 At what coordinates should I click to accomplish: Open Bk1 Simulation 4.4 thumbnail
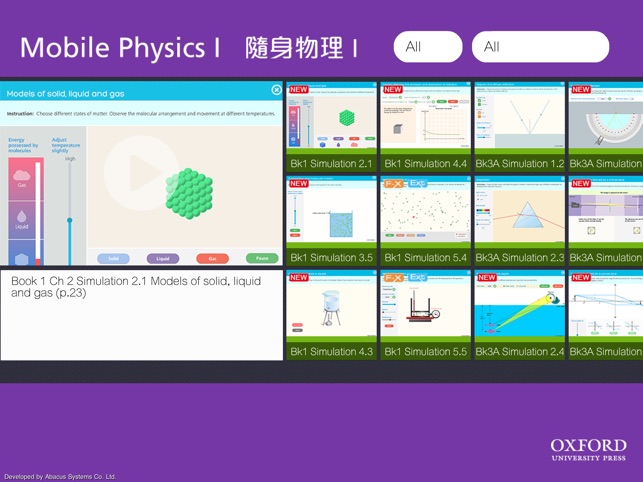(425, 126)
